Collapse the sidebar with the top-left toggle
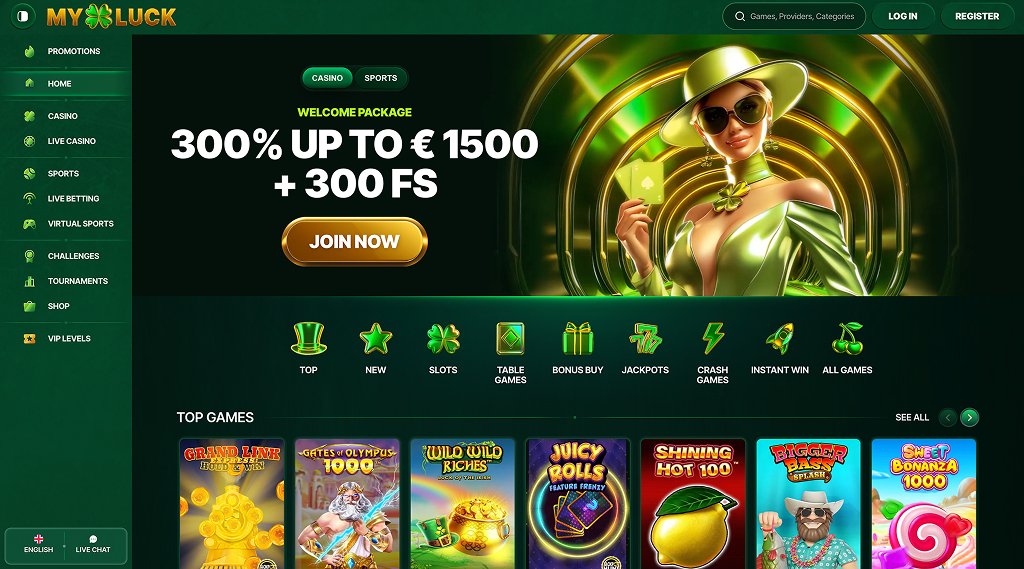Viewport: 1024px width, 569px height. (23, 16)
